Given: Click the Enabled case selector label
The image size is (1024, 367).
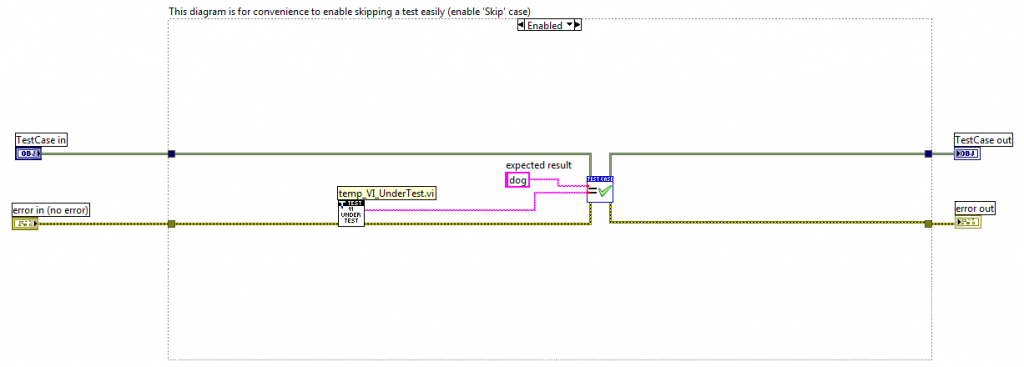Looking at the screenshot, I should point(545,25).
